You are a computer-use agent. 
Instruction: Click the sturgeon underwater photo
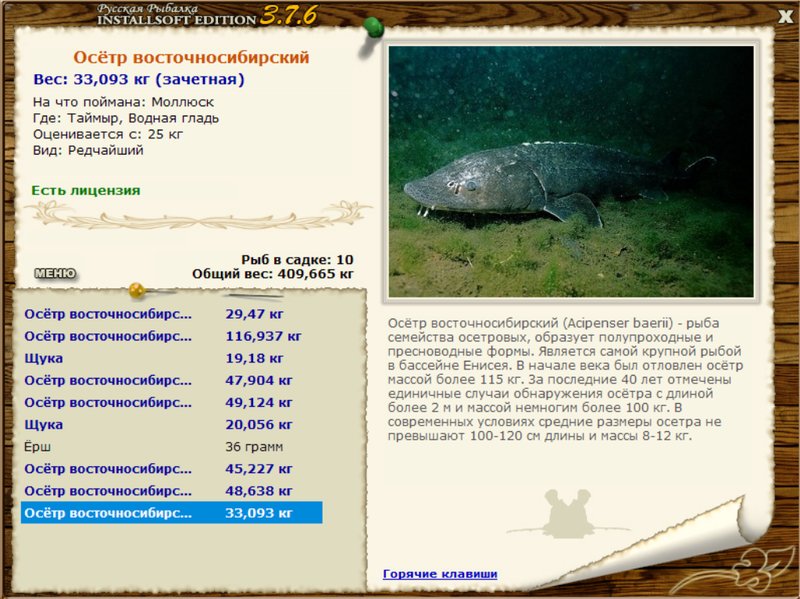pyautogui.click(x=571, y=171)
